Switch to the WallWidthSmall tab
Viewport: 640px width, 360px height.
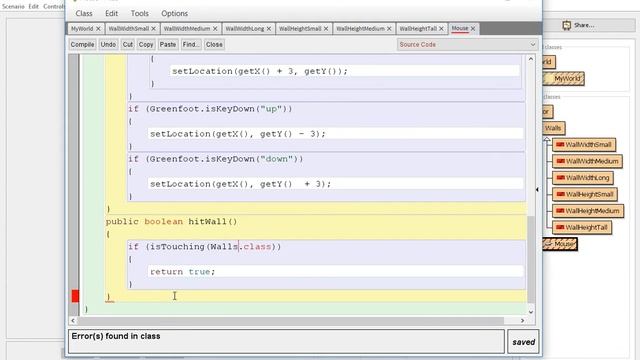pyautogui.click(x=129, y=29)
